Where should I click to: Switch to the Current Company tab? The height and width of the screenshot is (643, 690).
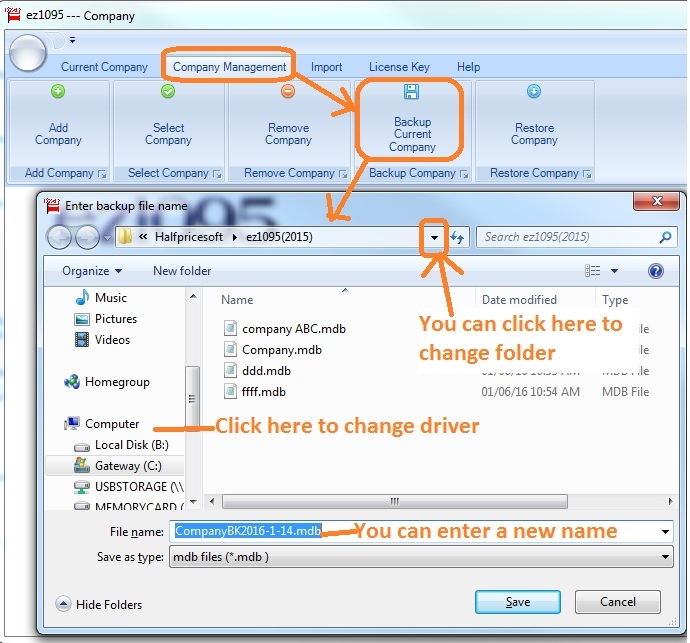pos(104,67)
